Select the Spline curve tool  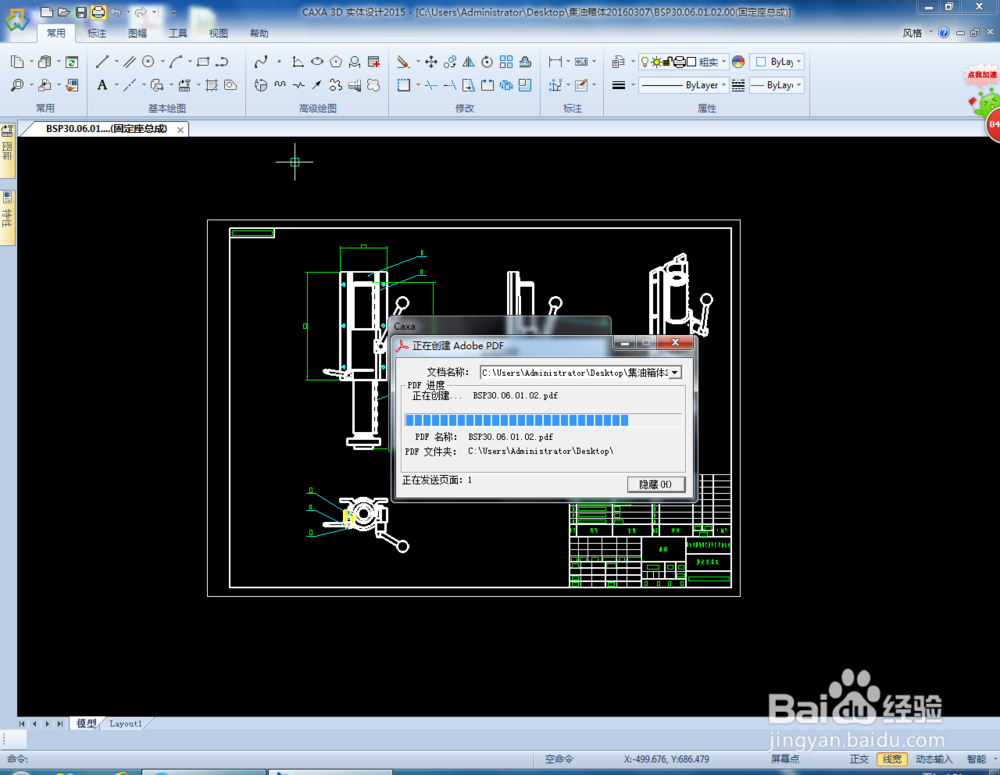coord(261,62)
